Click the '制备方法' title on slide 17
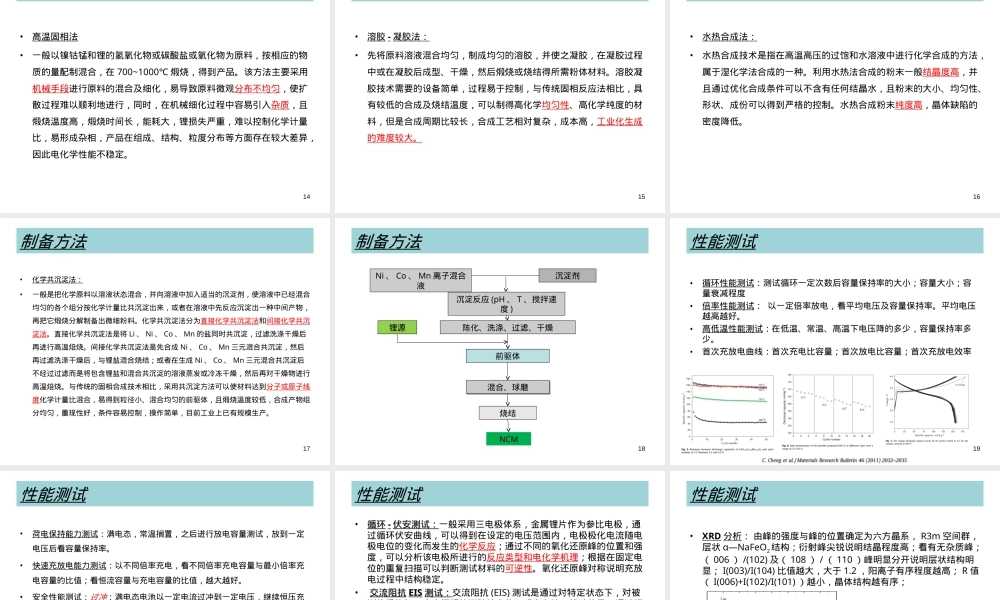This screenshot has width=1000, height=600. coord(54,242)
